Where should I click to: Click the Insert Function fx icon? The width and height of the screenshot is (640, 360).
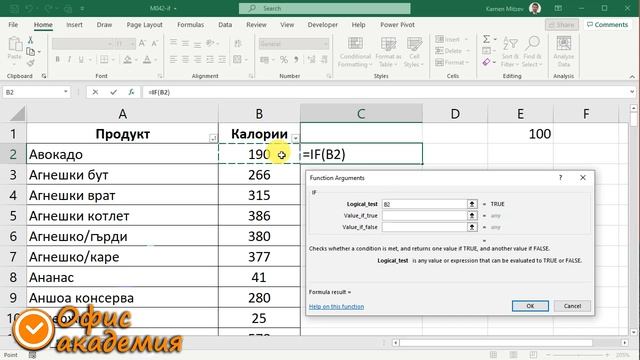coord(131,92)
